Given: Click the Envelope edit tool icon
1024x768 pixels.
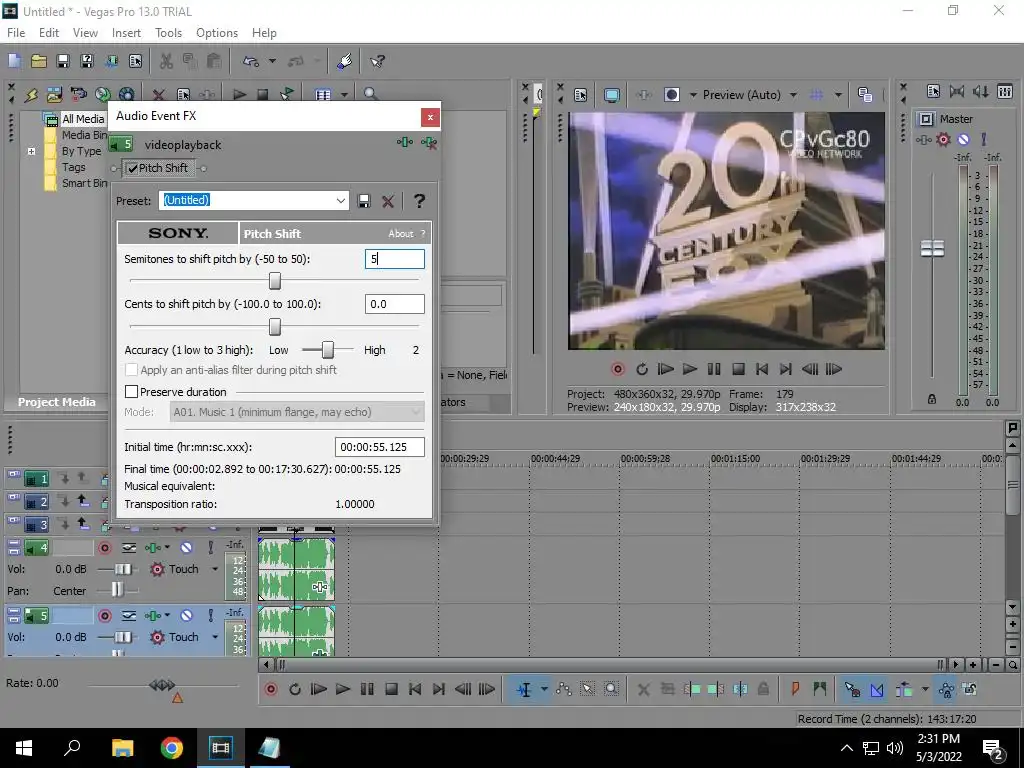Looking at the screenshot, I should pyautogui.click(x=563, y=690).
